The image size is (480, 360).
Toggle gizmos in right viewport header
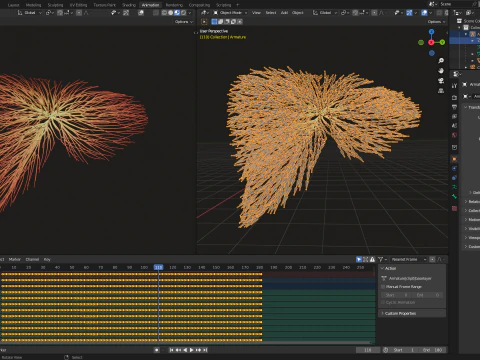pyautogui.click(x=409, y=13)
